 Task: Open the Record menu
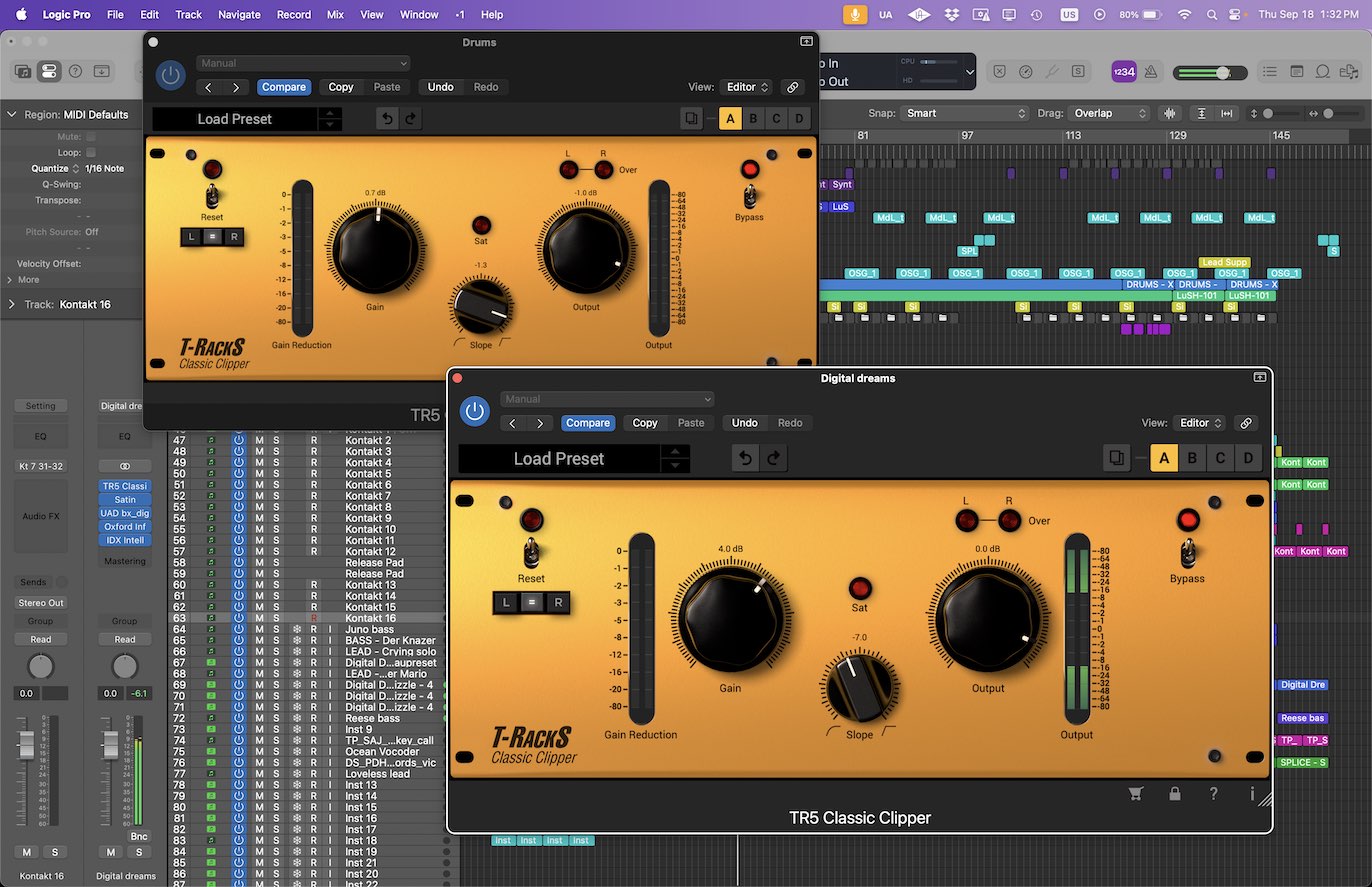coord(293,14)
